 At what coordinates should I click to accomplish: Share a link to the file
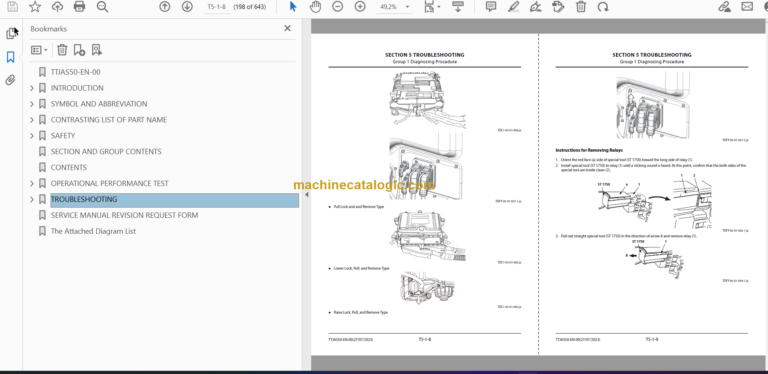coord(724,7)
